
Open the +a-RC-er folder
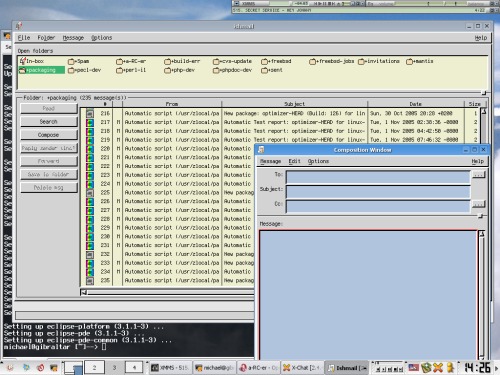tap(131, 61)
